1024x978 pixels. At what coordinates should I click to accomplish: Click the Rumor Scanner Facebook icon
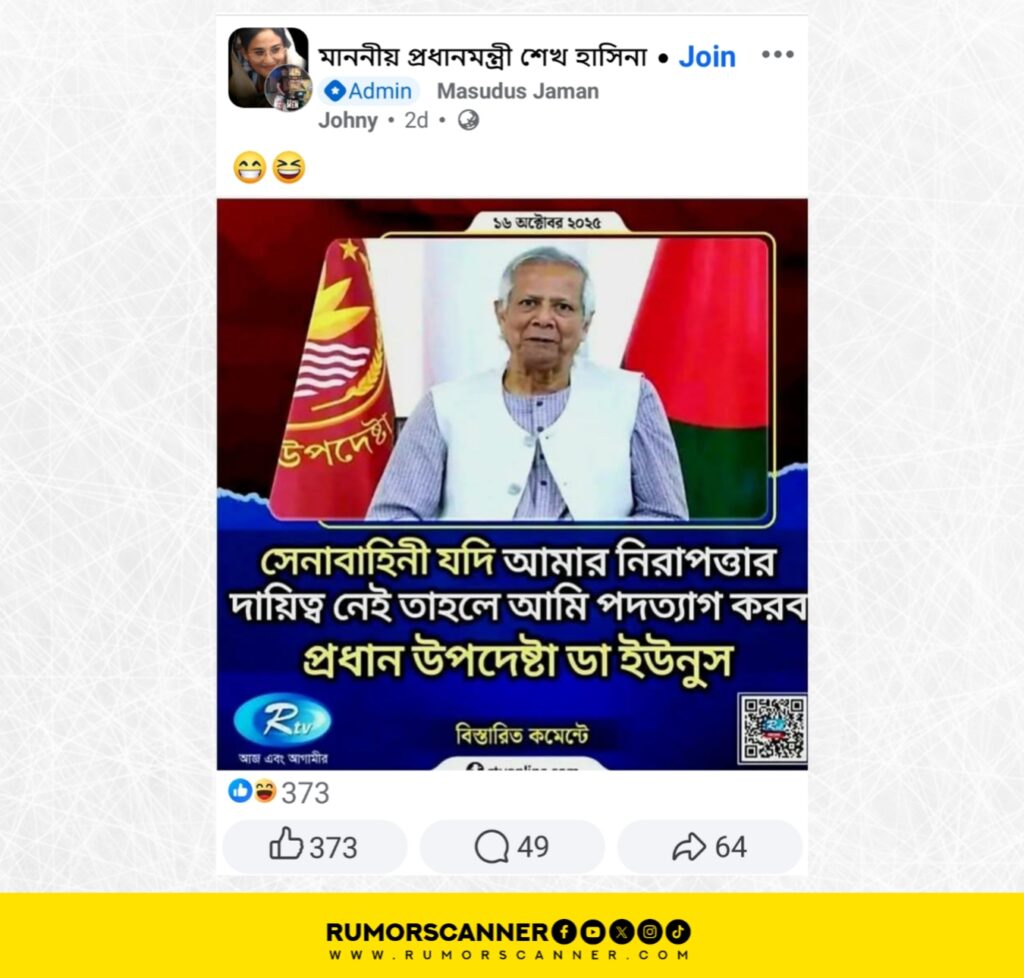(x=564, y=932)
